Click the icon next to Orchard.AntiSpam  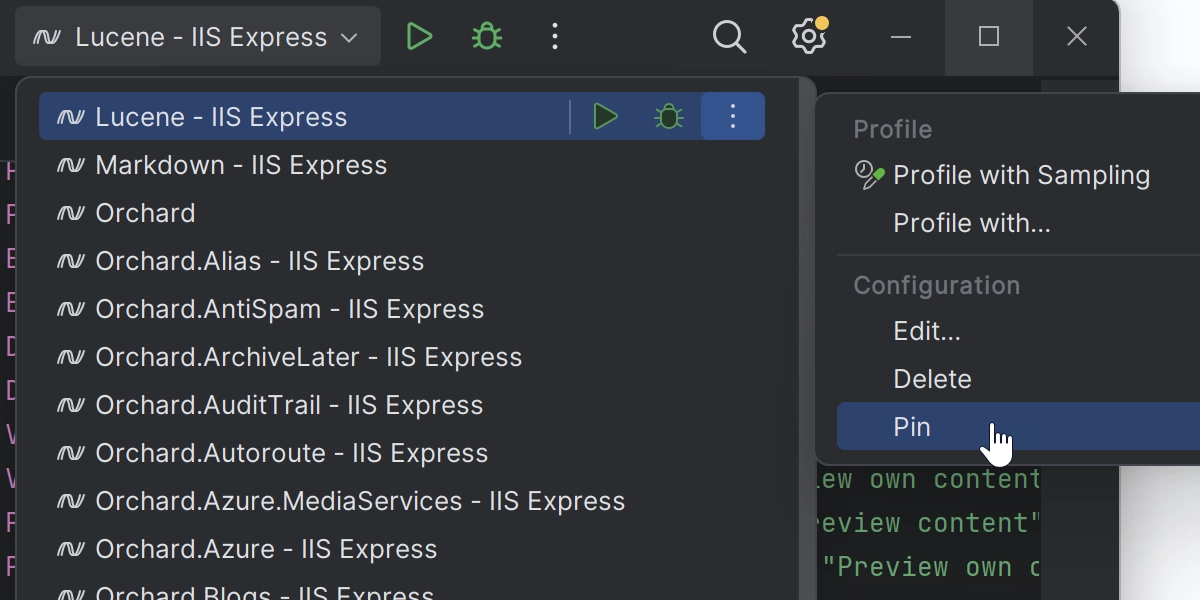click(70, 309)
